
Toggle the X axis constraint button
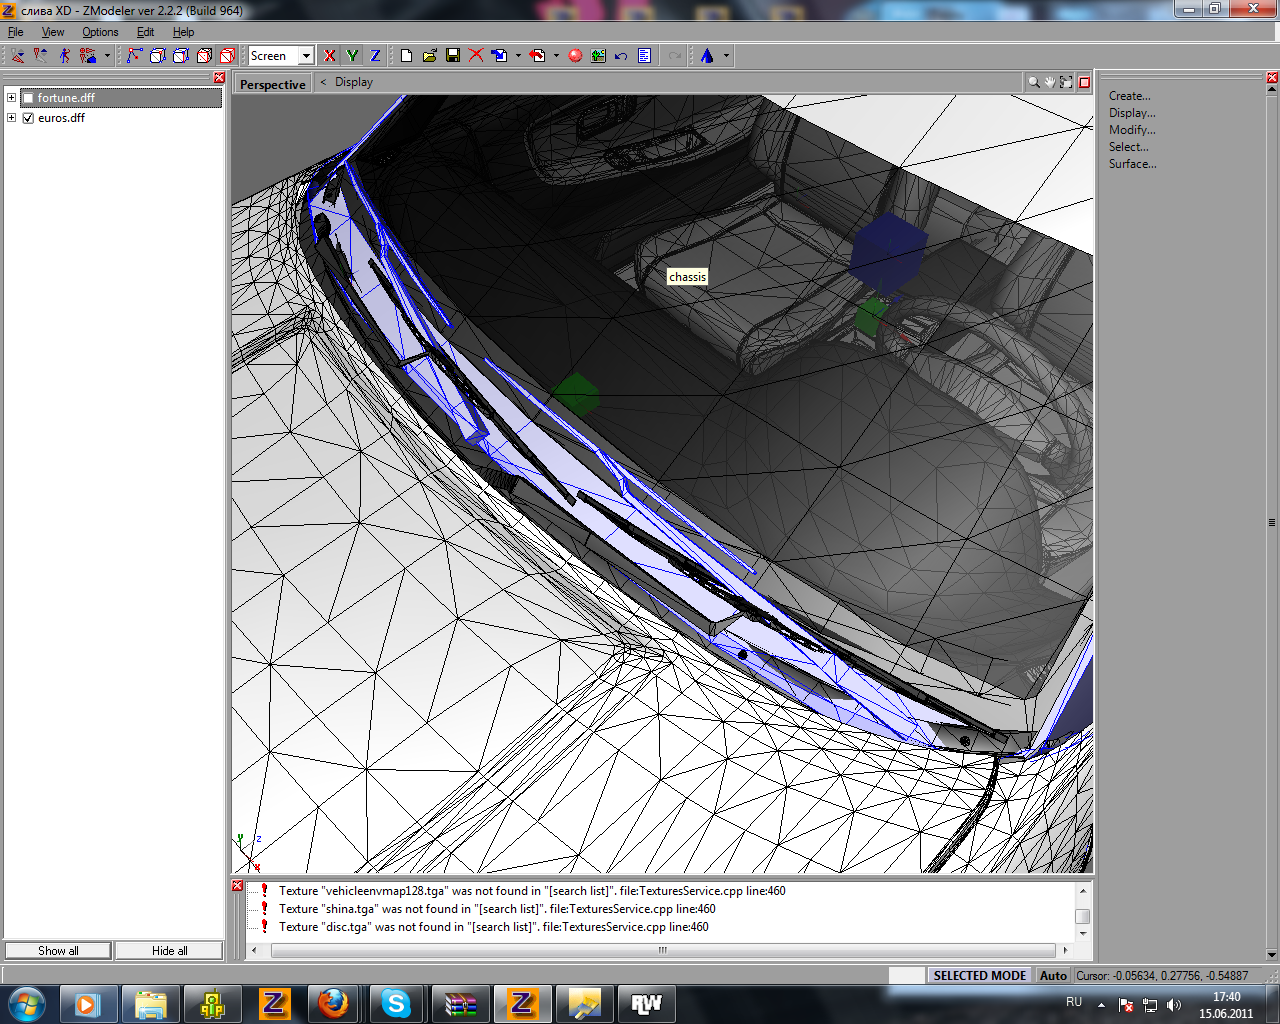pyautogui.click(x=330, y=56)
